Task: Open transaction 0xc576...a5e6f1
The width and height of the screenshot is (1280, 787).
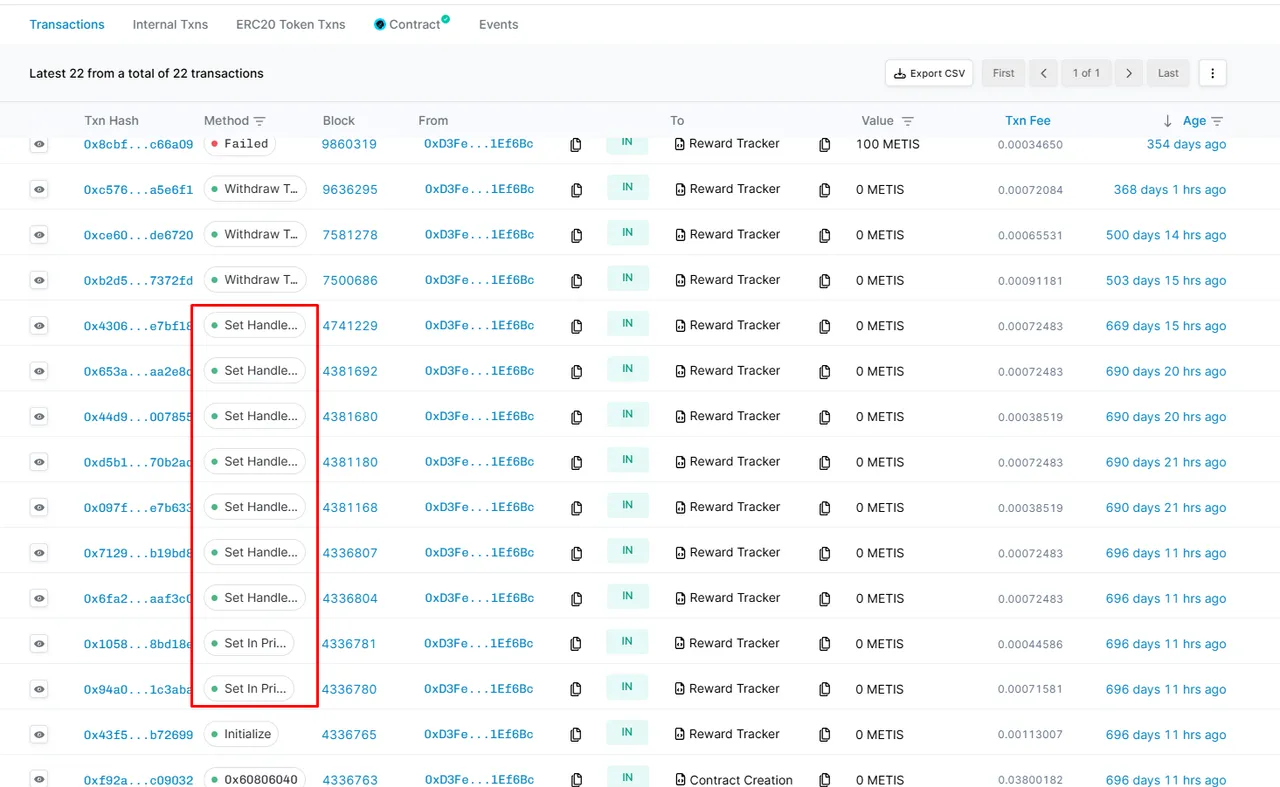Action: (138, 190)
